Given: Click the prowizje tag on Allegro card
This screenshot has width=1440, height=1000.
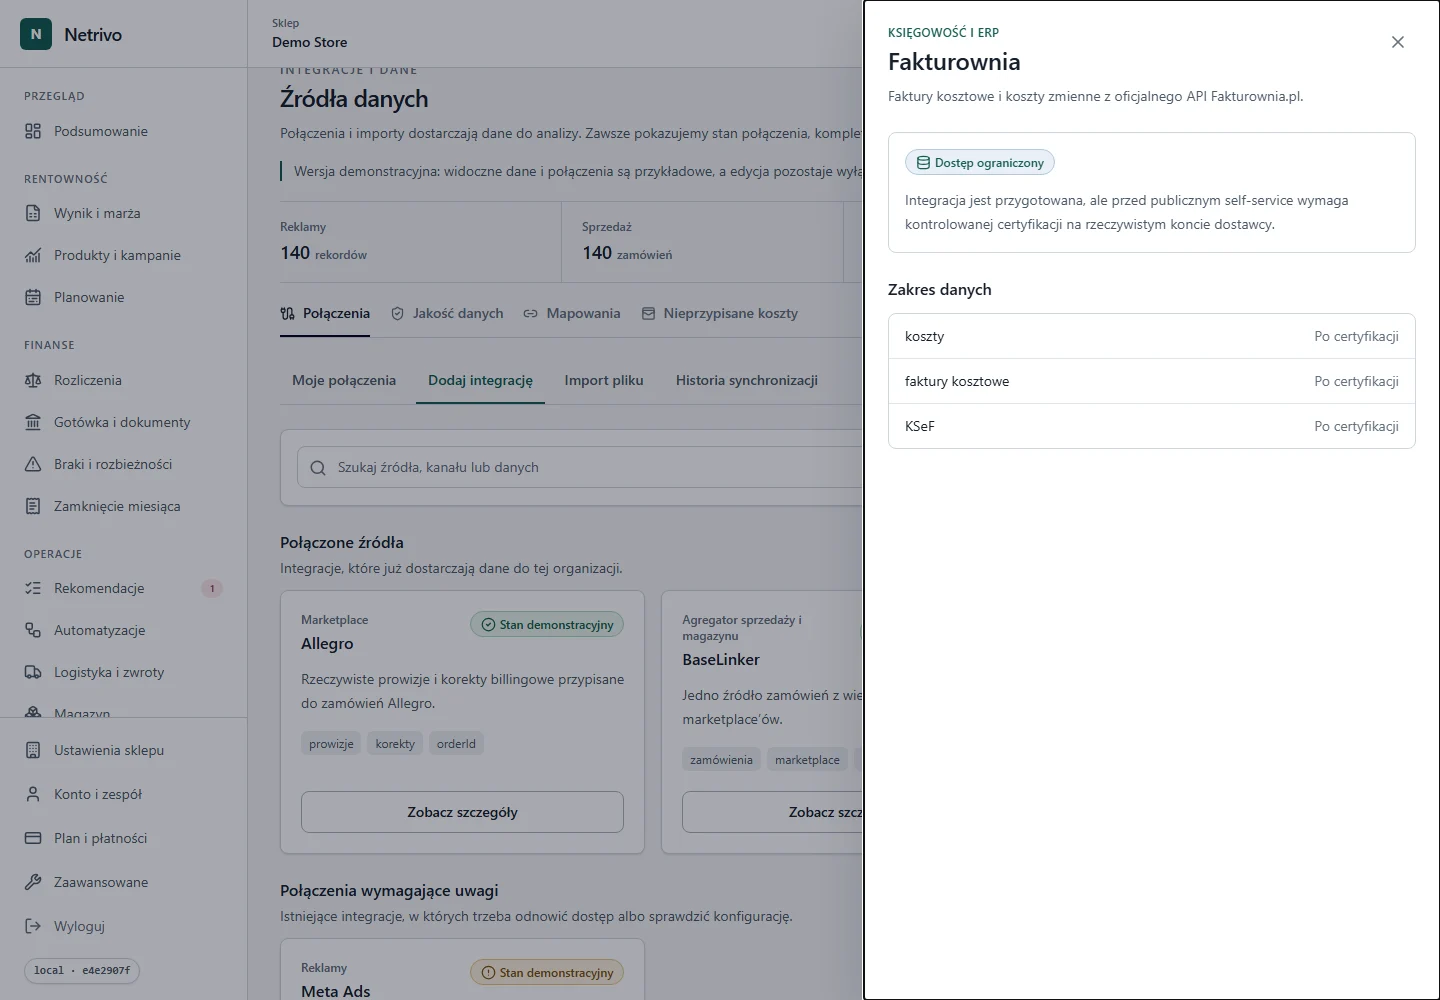Looking at the screenshot, I should (x=332, y=744).
